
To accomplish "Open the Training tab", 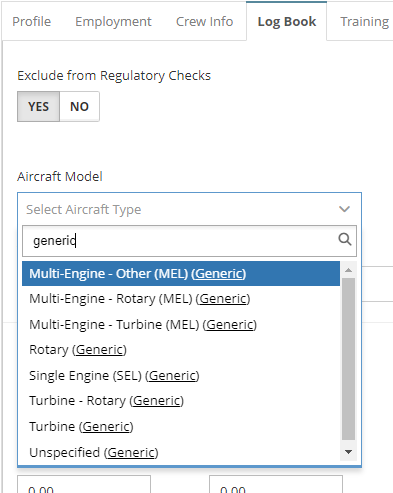I will [364, 22].
